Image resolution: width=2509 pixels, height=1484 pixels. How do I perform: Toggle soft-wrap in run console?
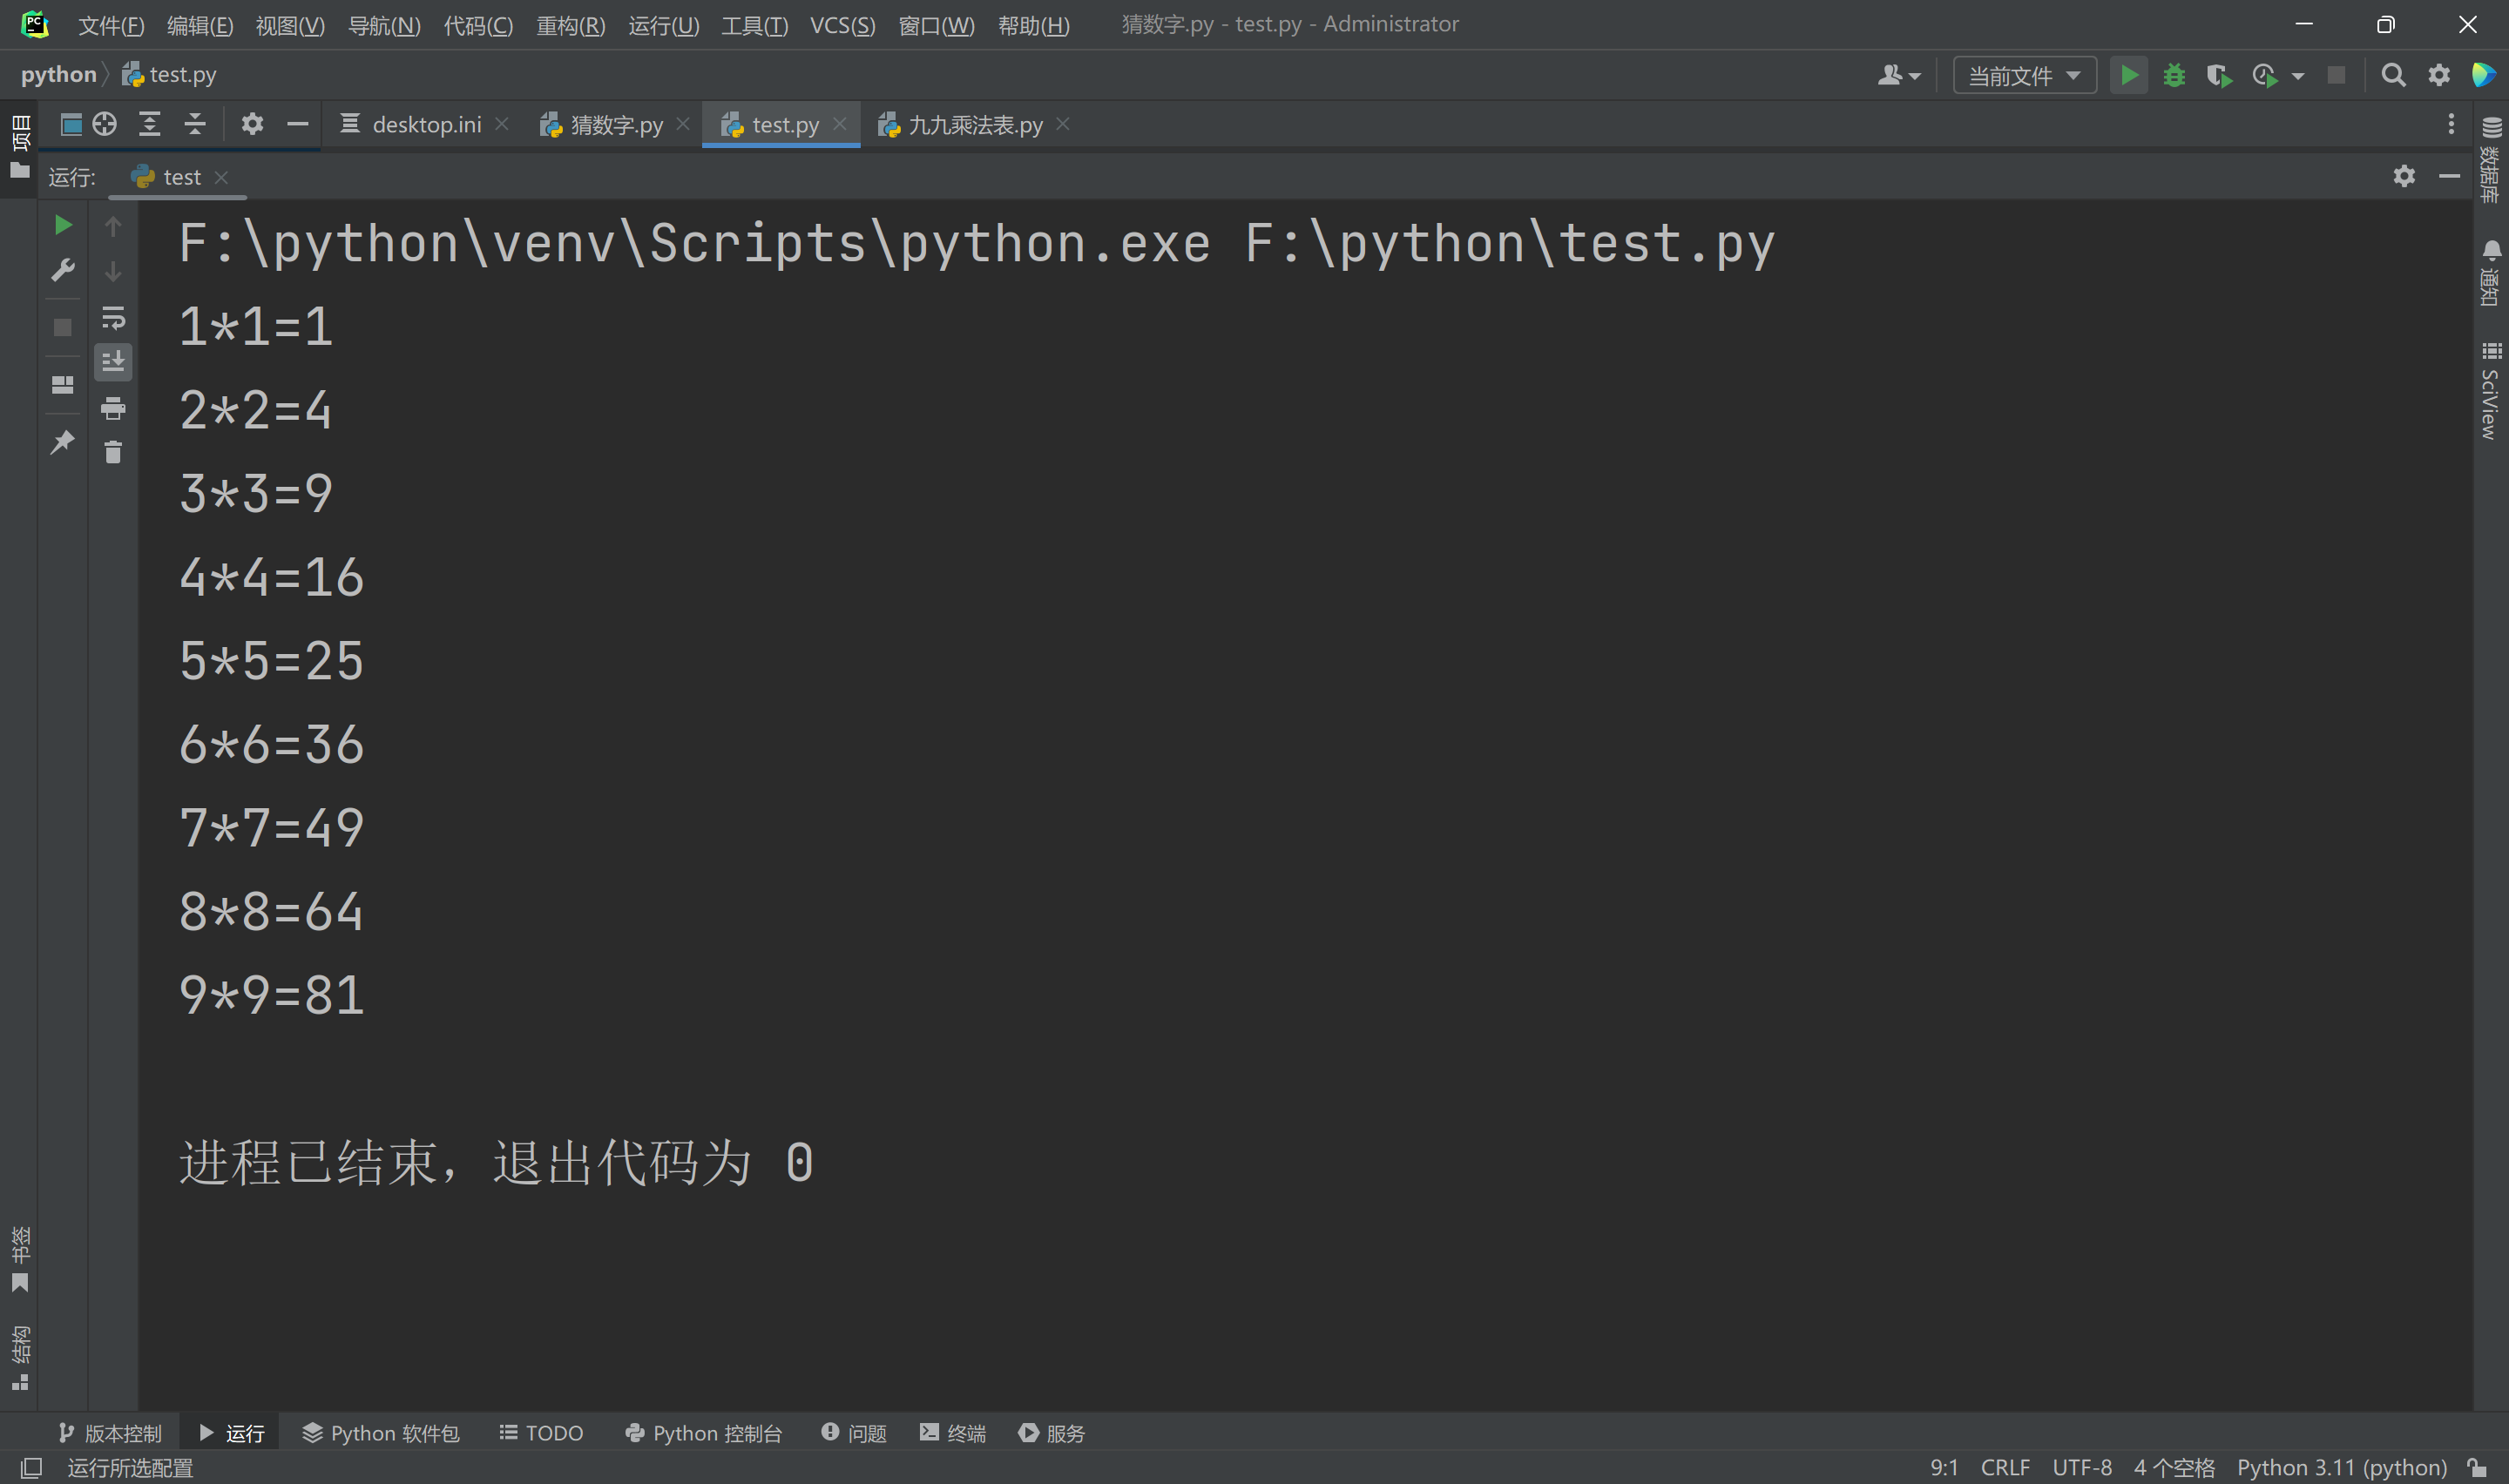[x=113, y=318]
